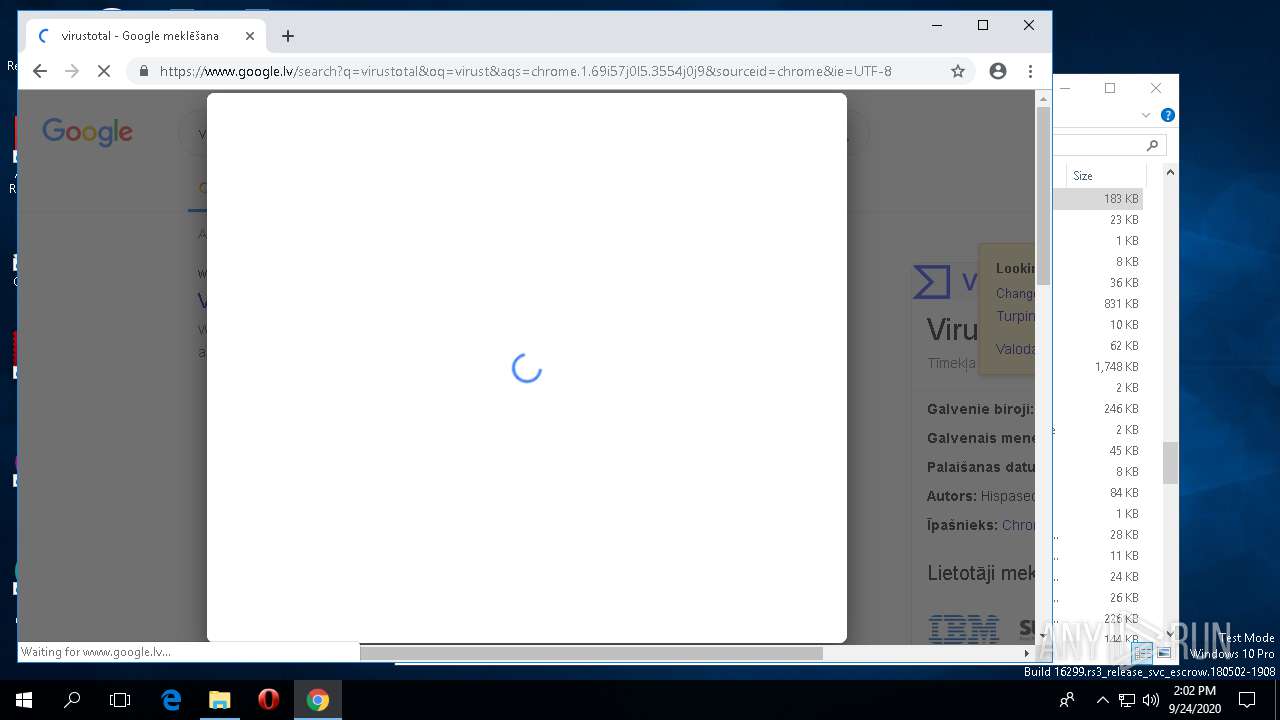Screen dimensions: 1280x720
Task: Click the File Explorer search box
Action: [1109, 146]
